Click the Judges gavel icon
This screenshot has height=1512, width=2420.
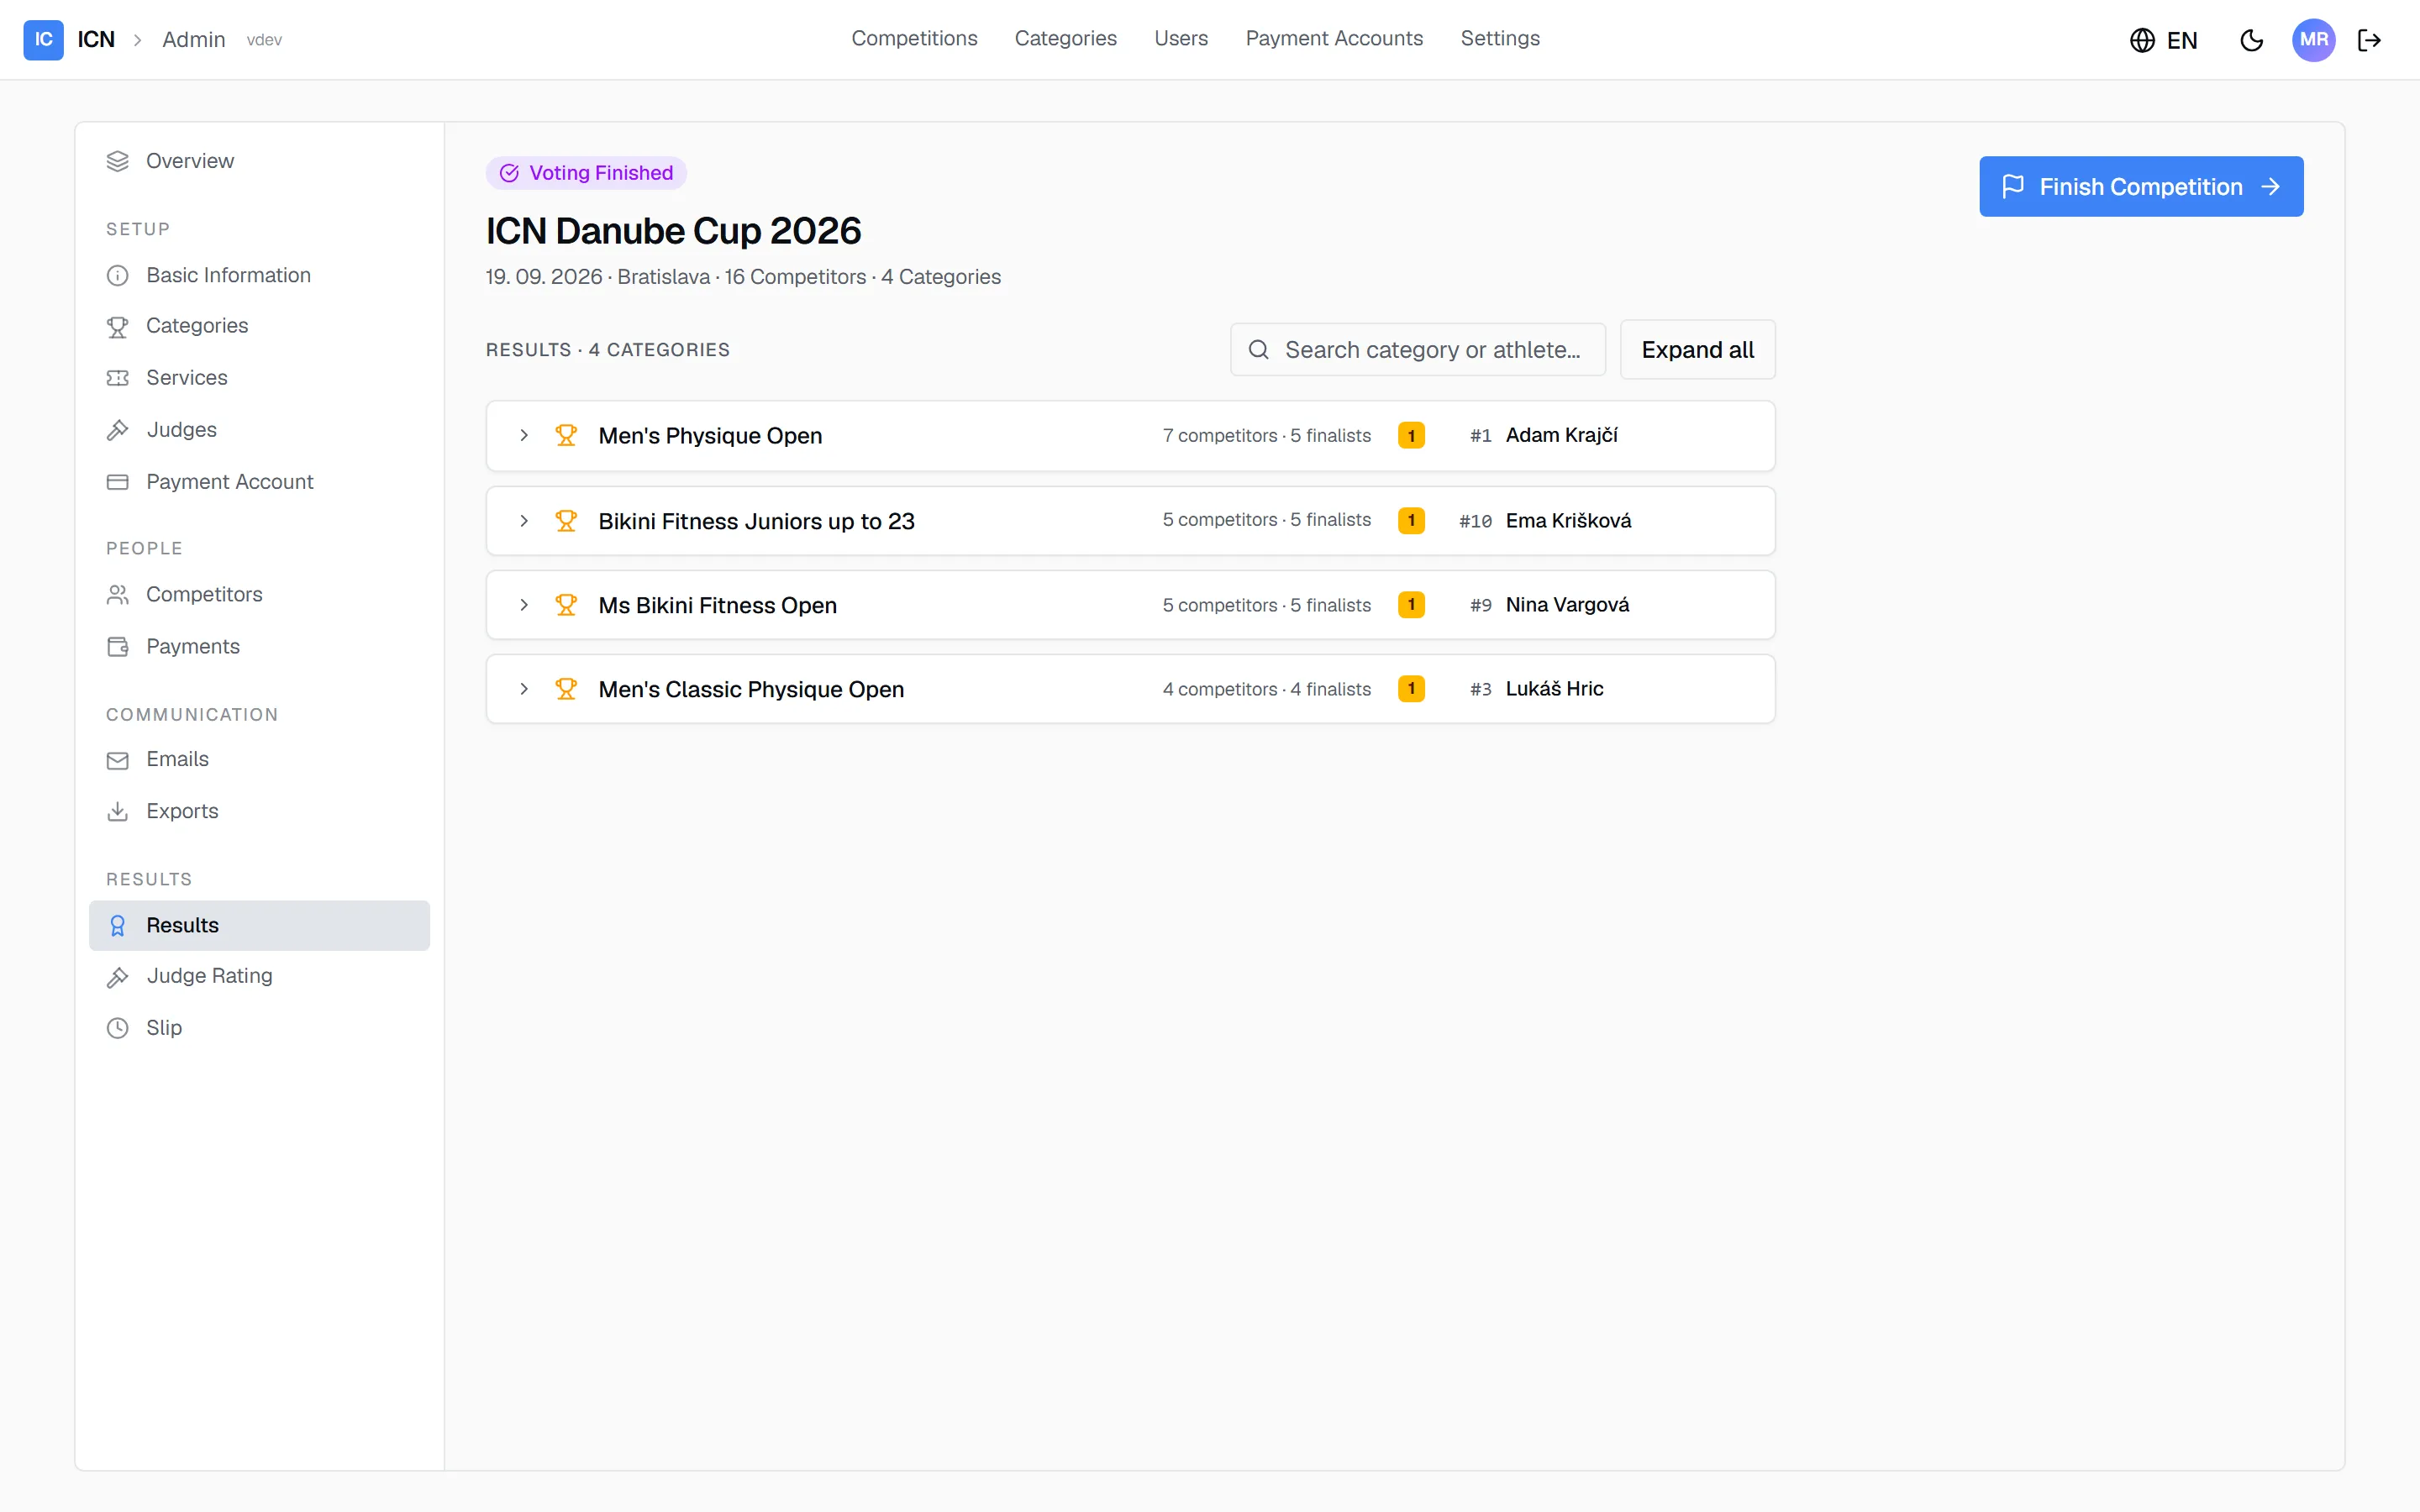[x=118, y=430]
